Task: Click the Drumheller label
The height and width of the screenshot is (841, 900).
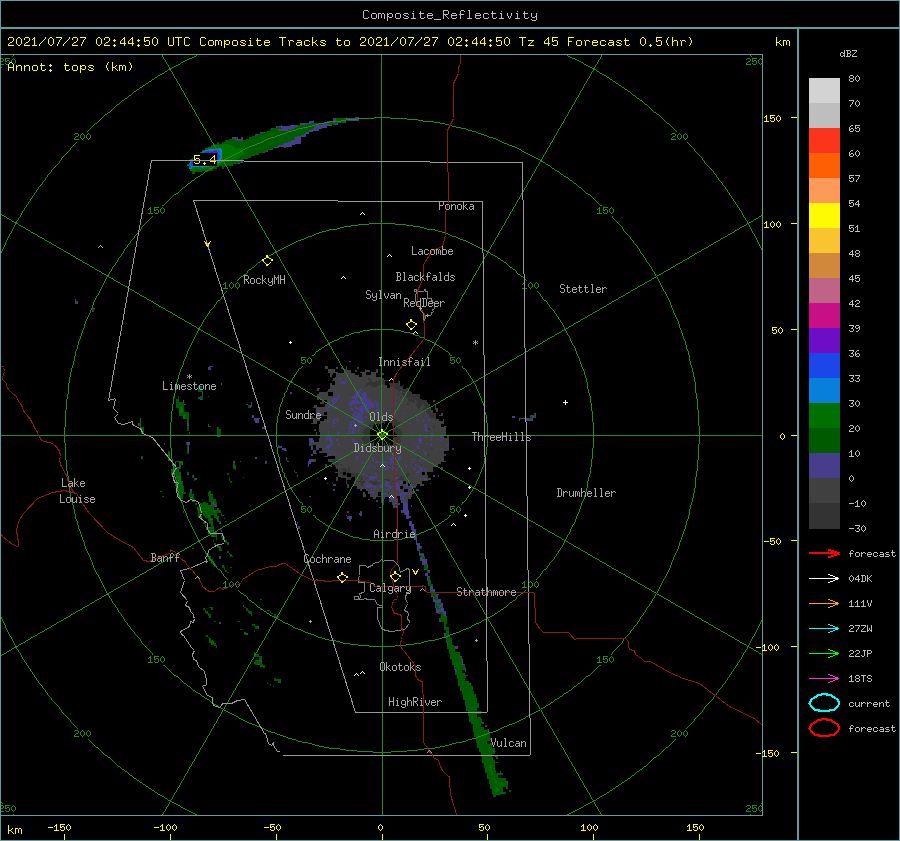Action: pos(586,493)
